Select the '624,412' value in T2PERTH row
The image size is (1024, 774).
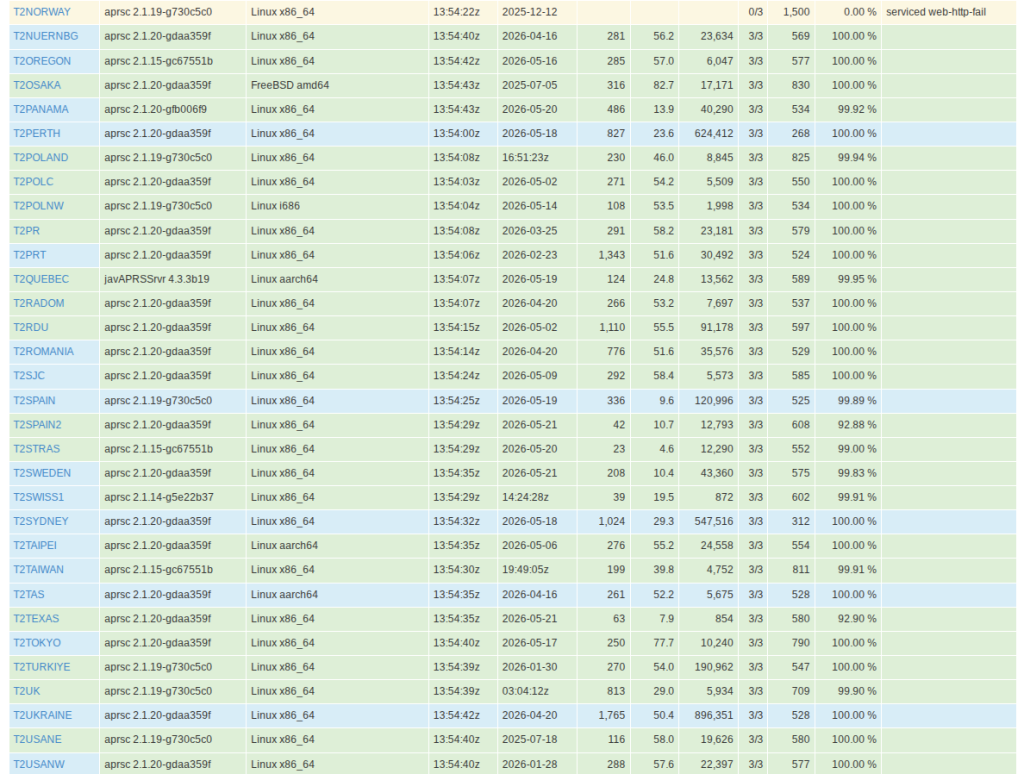click(x=714, y=133)
